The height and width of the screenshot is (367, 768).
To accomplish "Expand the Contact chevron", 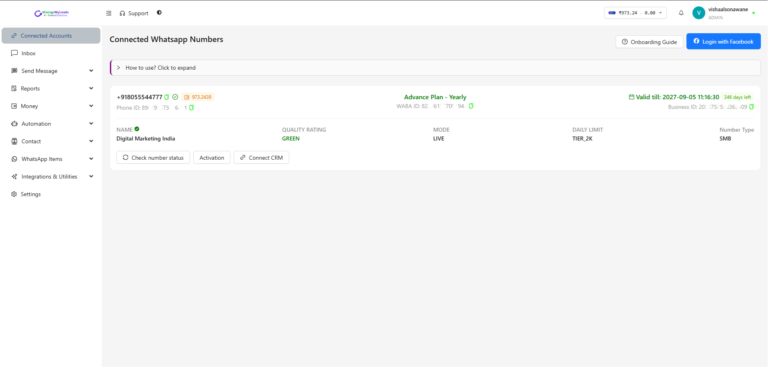I will (91, 141).
